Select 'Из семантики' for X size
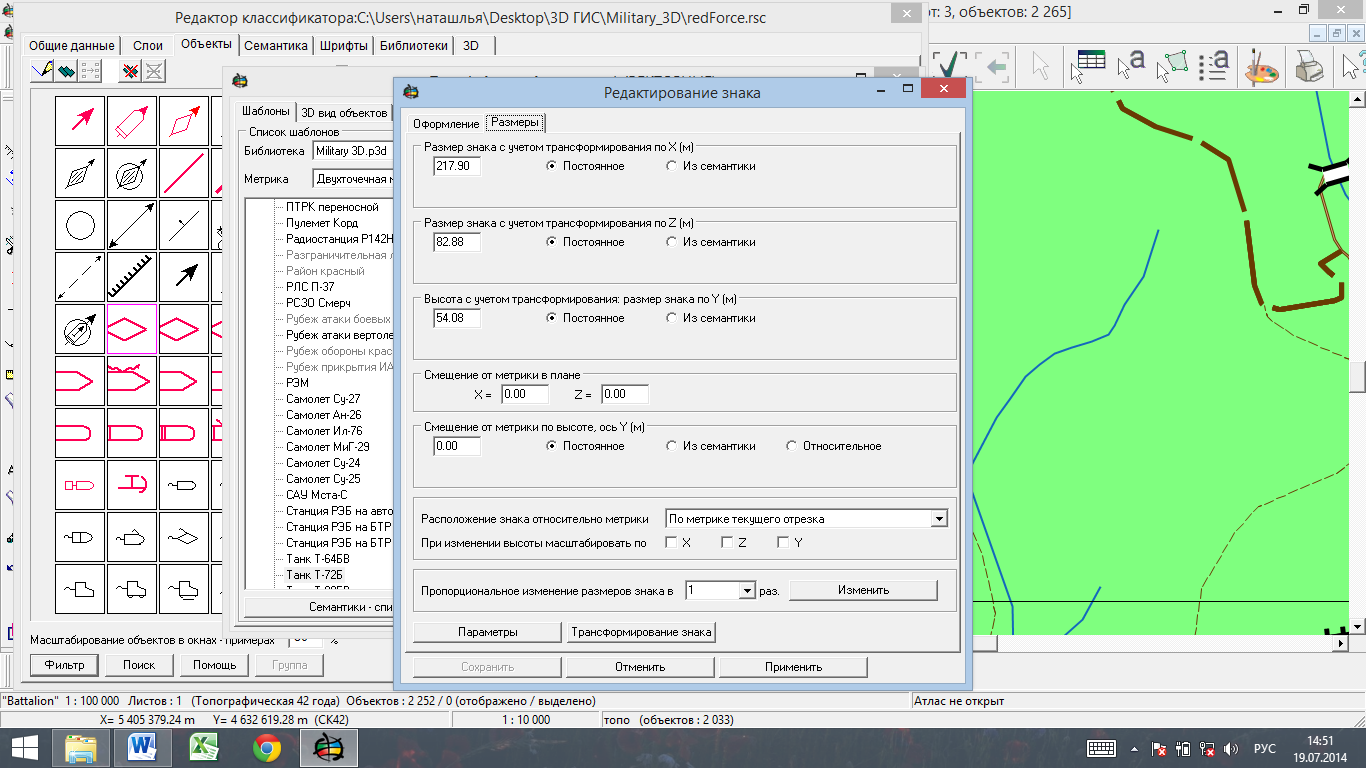Viewport: 1366px width, 768px height. pyautogui.click(x=711, y=166)
